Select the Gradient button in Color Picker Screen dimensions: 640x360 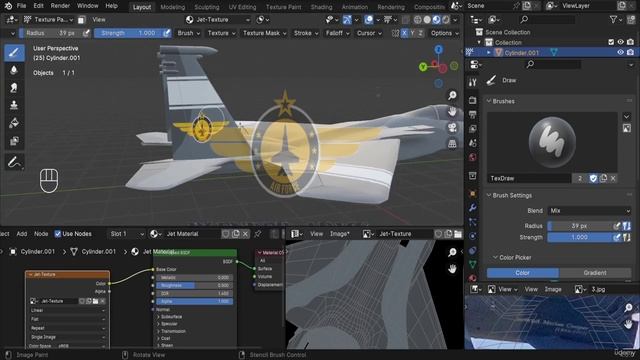[x=595, y=273]
